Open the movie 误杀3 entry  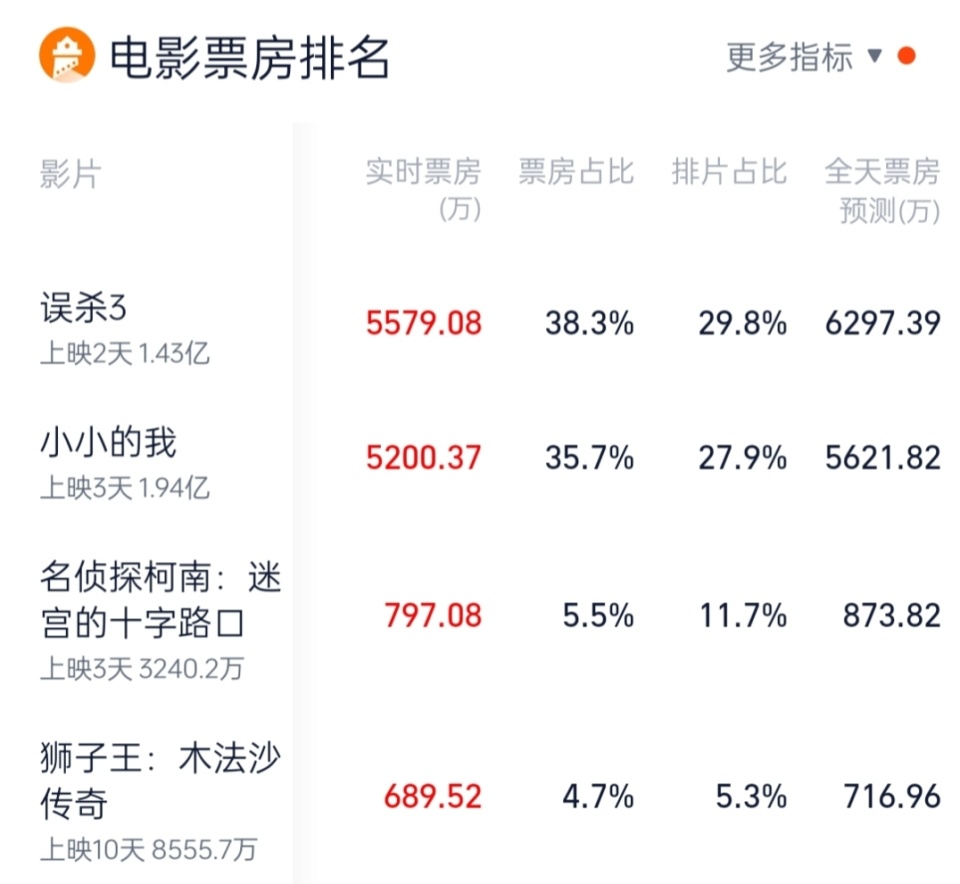point(83,307)
